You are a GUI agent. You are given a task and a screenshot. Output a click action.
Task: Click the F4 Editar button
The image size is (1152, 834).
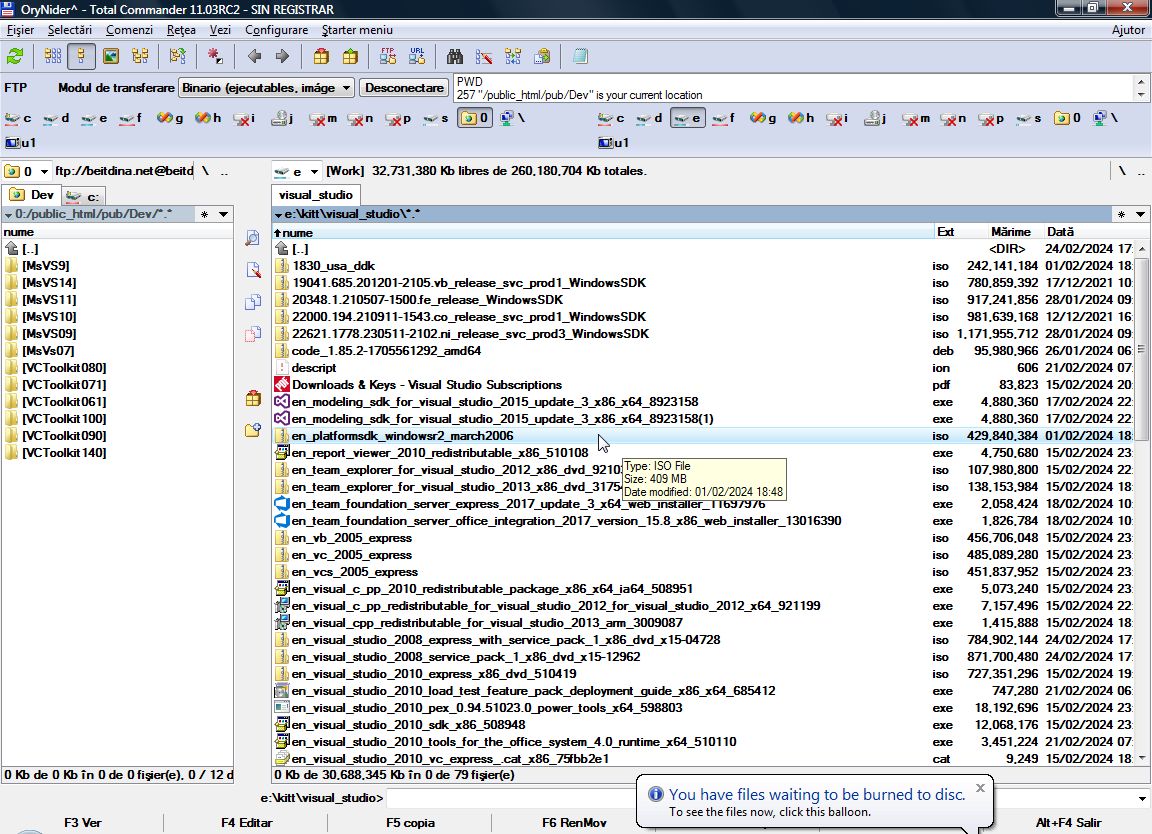pos(246,823)
